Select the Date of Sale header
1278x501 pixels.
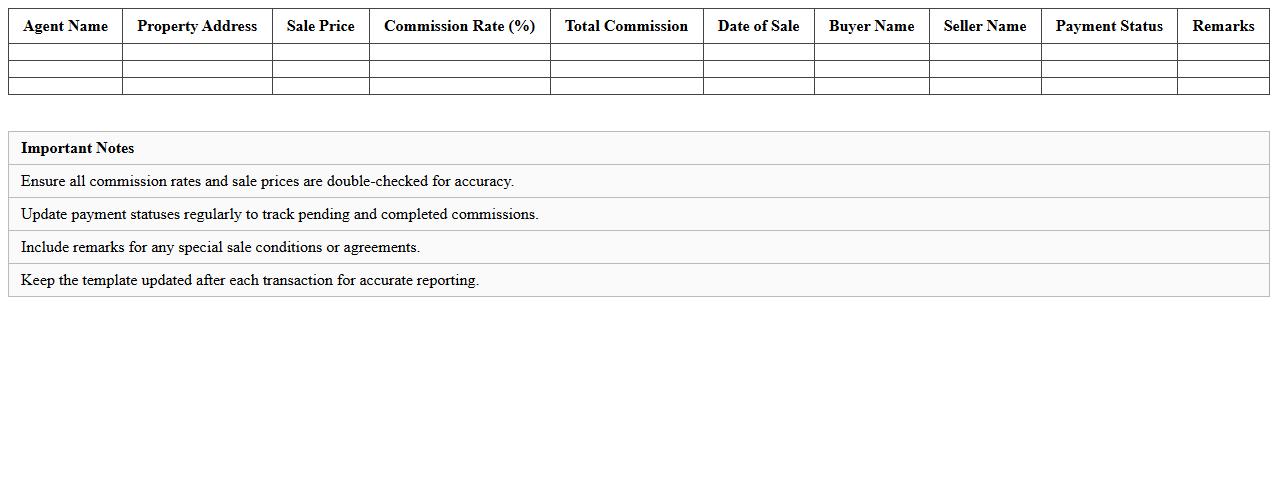(x=758, y=26)
